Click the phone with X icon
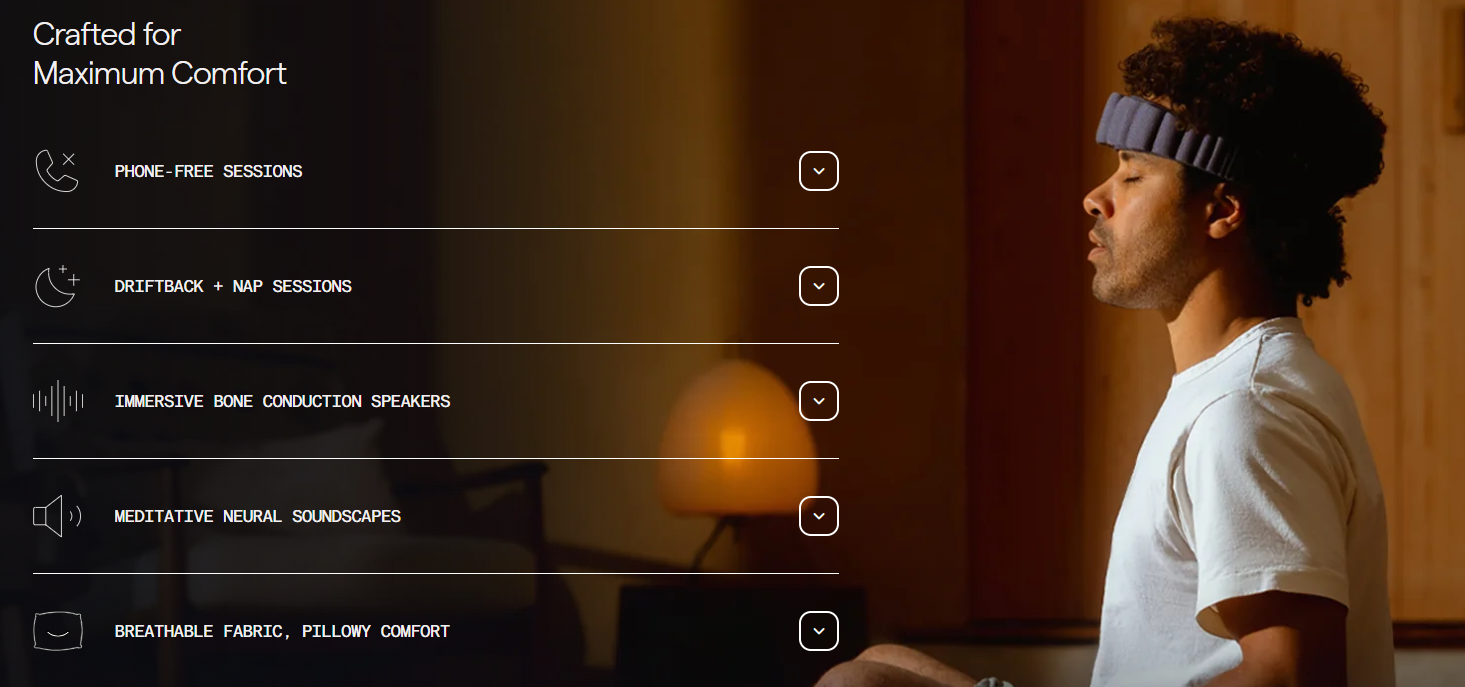1465x687 pixels. 56,171
